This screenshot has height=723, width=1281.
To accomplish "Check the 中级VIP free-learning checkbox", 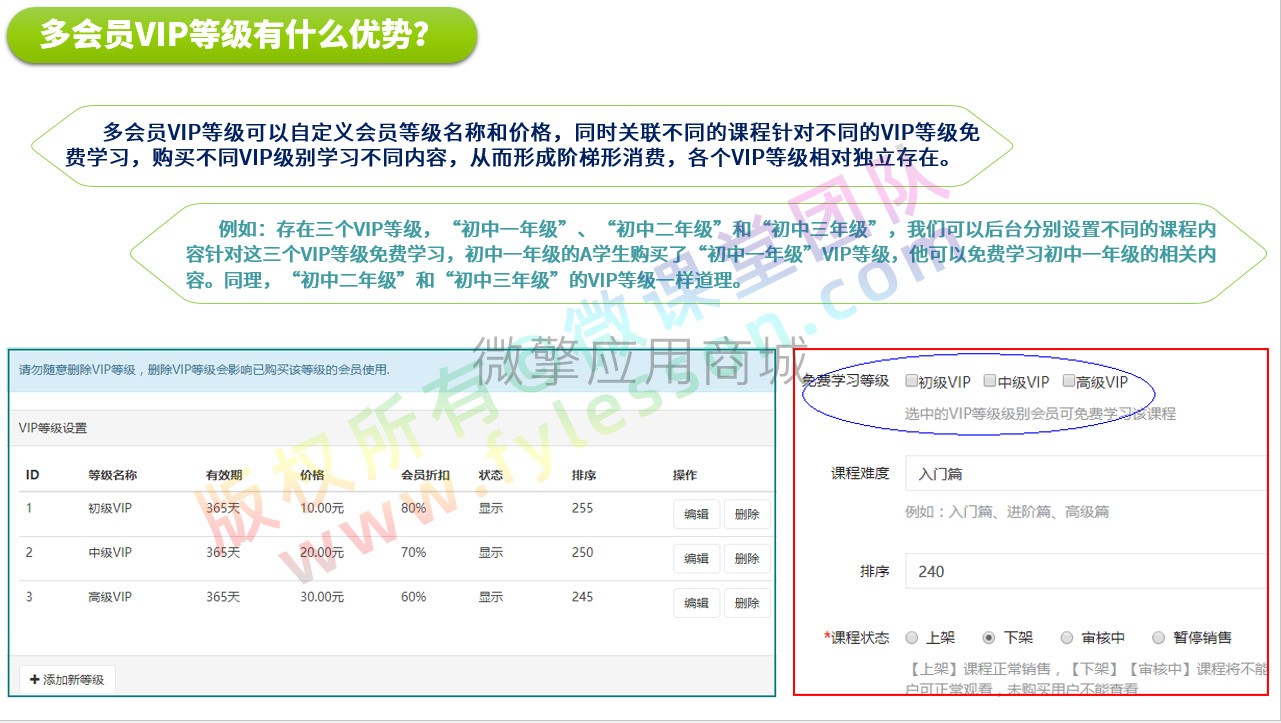I will coord(990,381).
